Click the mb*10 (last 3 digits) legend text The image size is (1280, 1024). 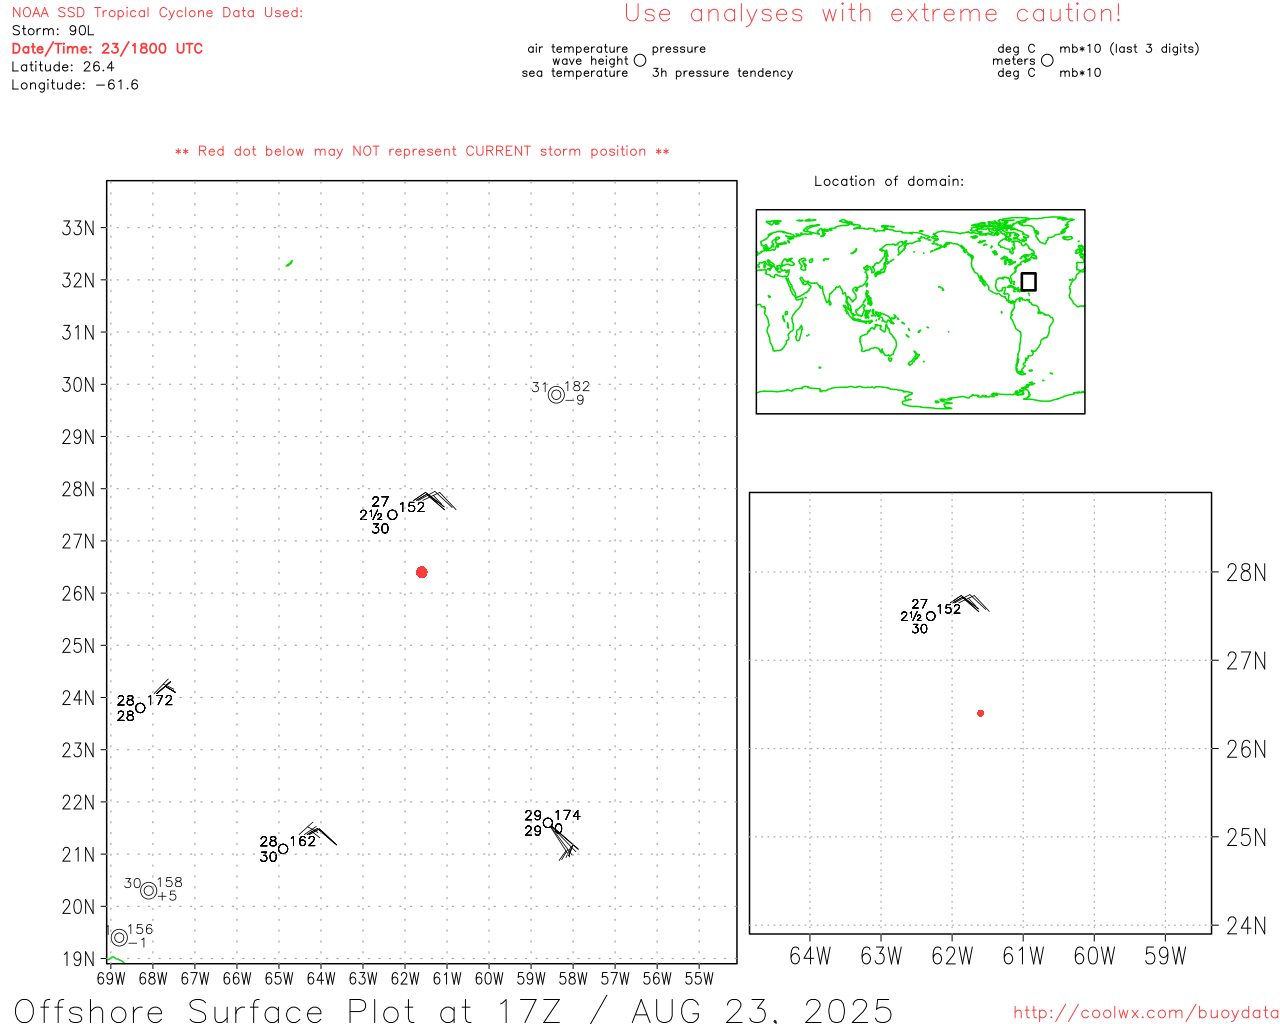[1129, 48]
